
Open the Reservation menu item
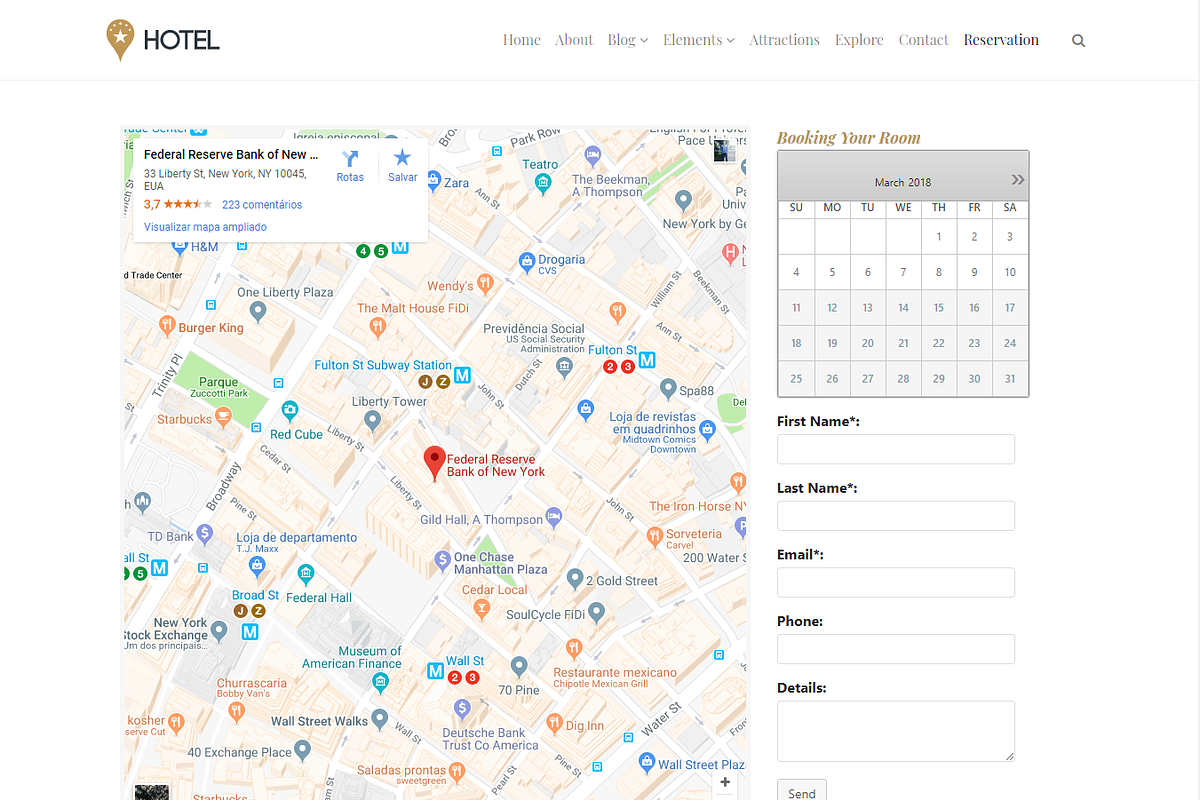1001,40
